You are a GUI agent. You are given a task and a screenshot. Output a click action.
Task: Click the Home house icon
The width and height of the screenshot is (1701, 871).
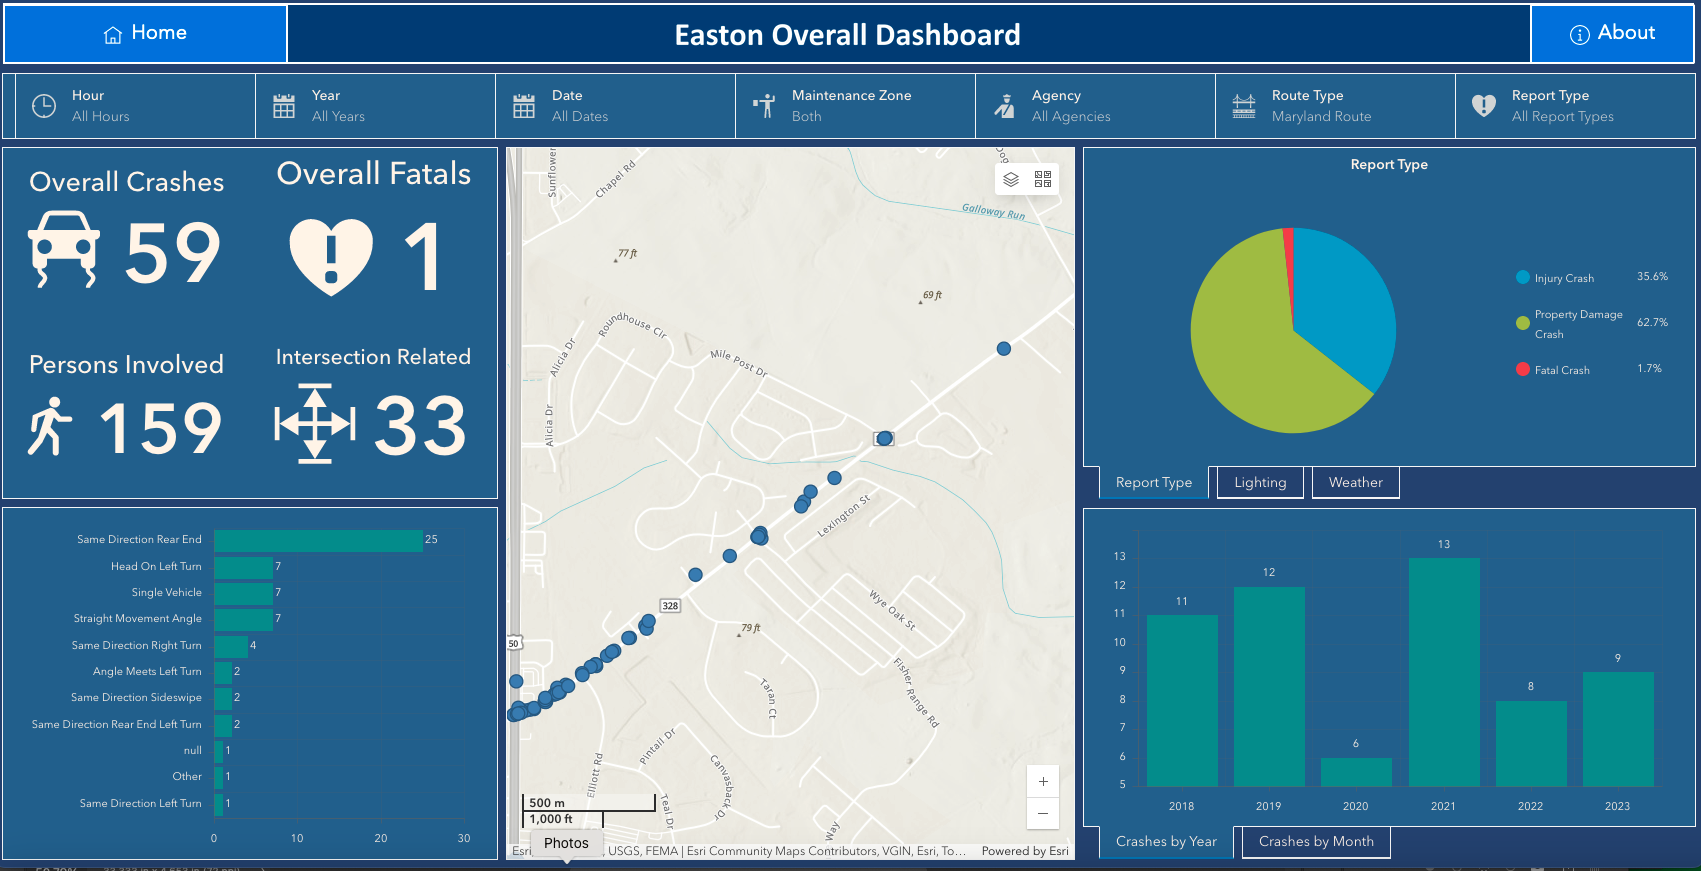[x=113, y=35]
